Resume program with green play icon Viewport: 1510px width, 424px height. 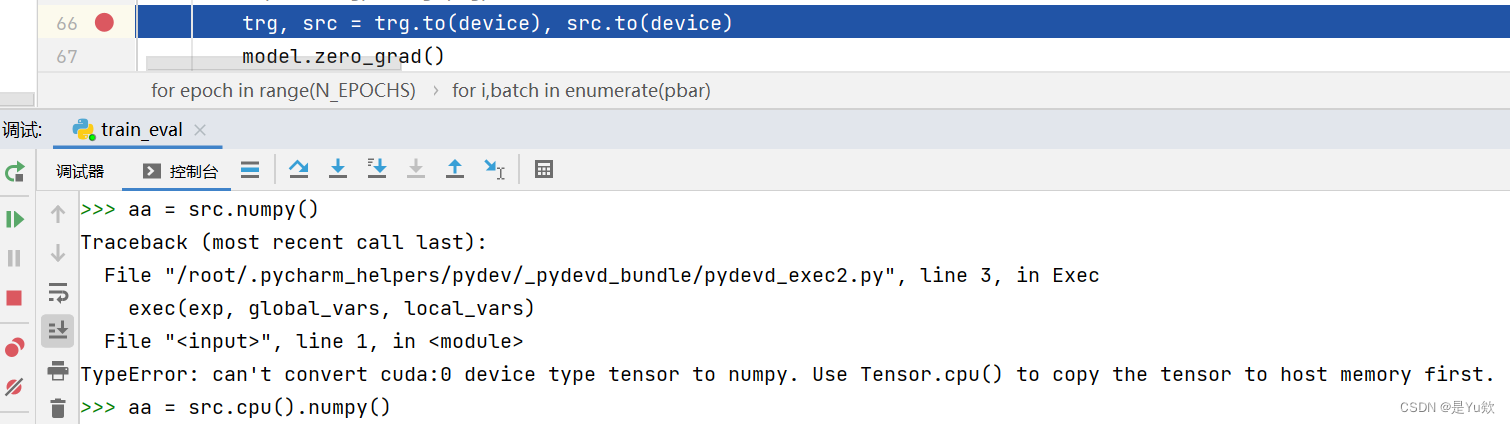[14, 218]
